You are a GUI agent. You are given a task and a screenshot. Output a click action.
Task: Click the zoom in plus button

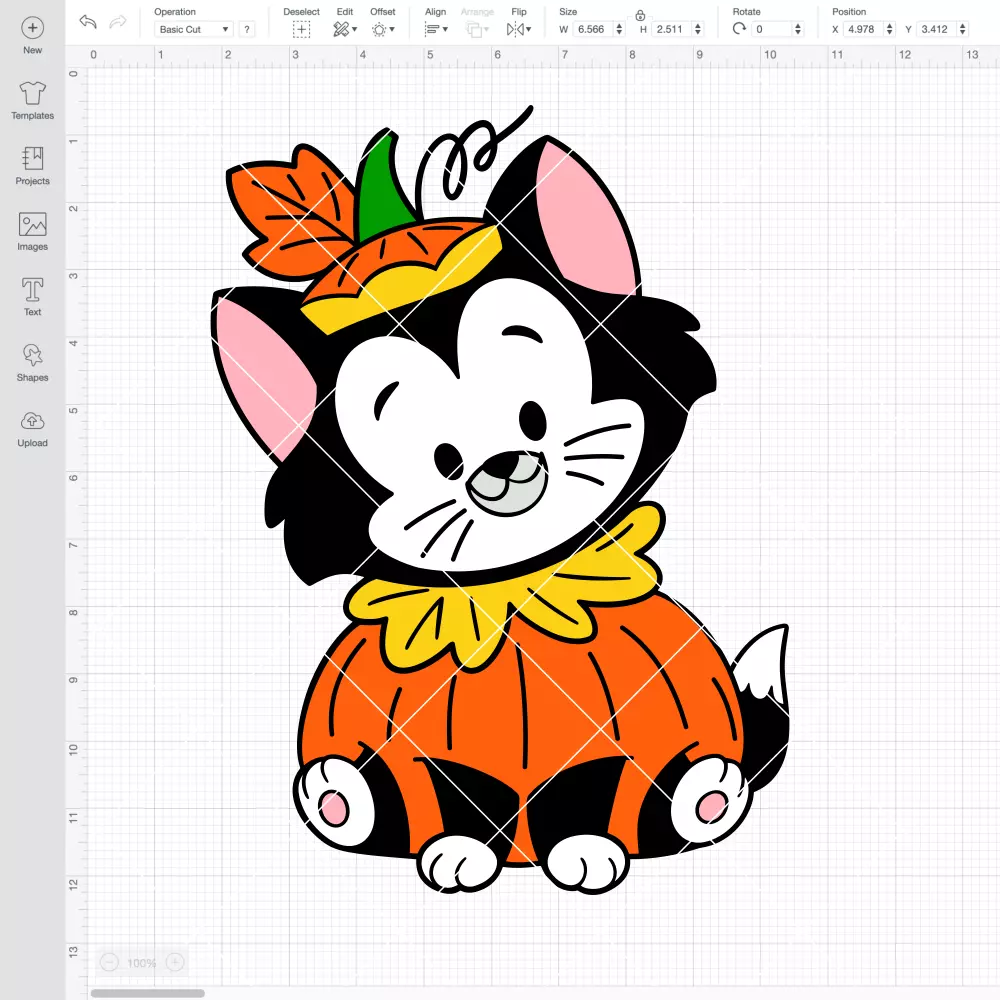coord(175,962)
